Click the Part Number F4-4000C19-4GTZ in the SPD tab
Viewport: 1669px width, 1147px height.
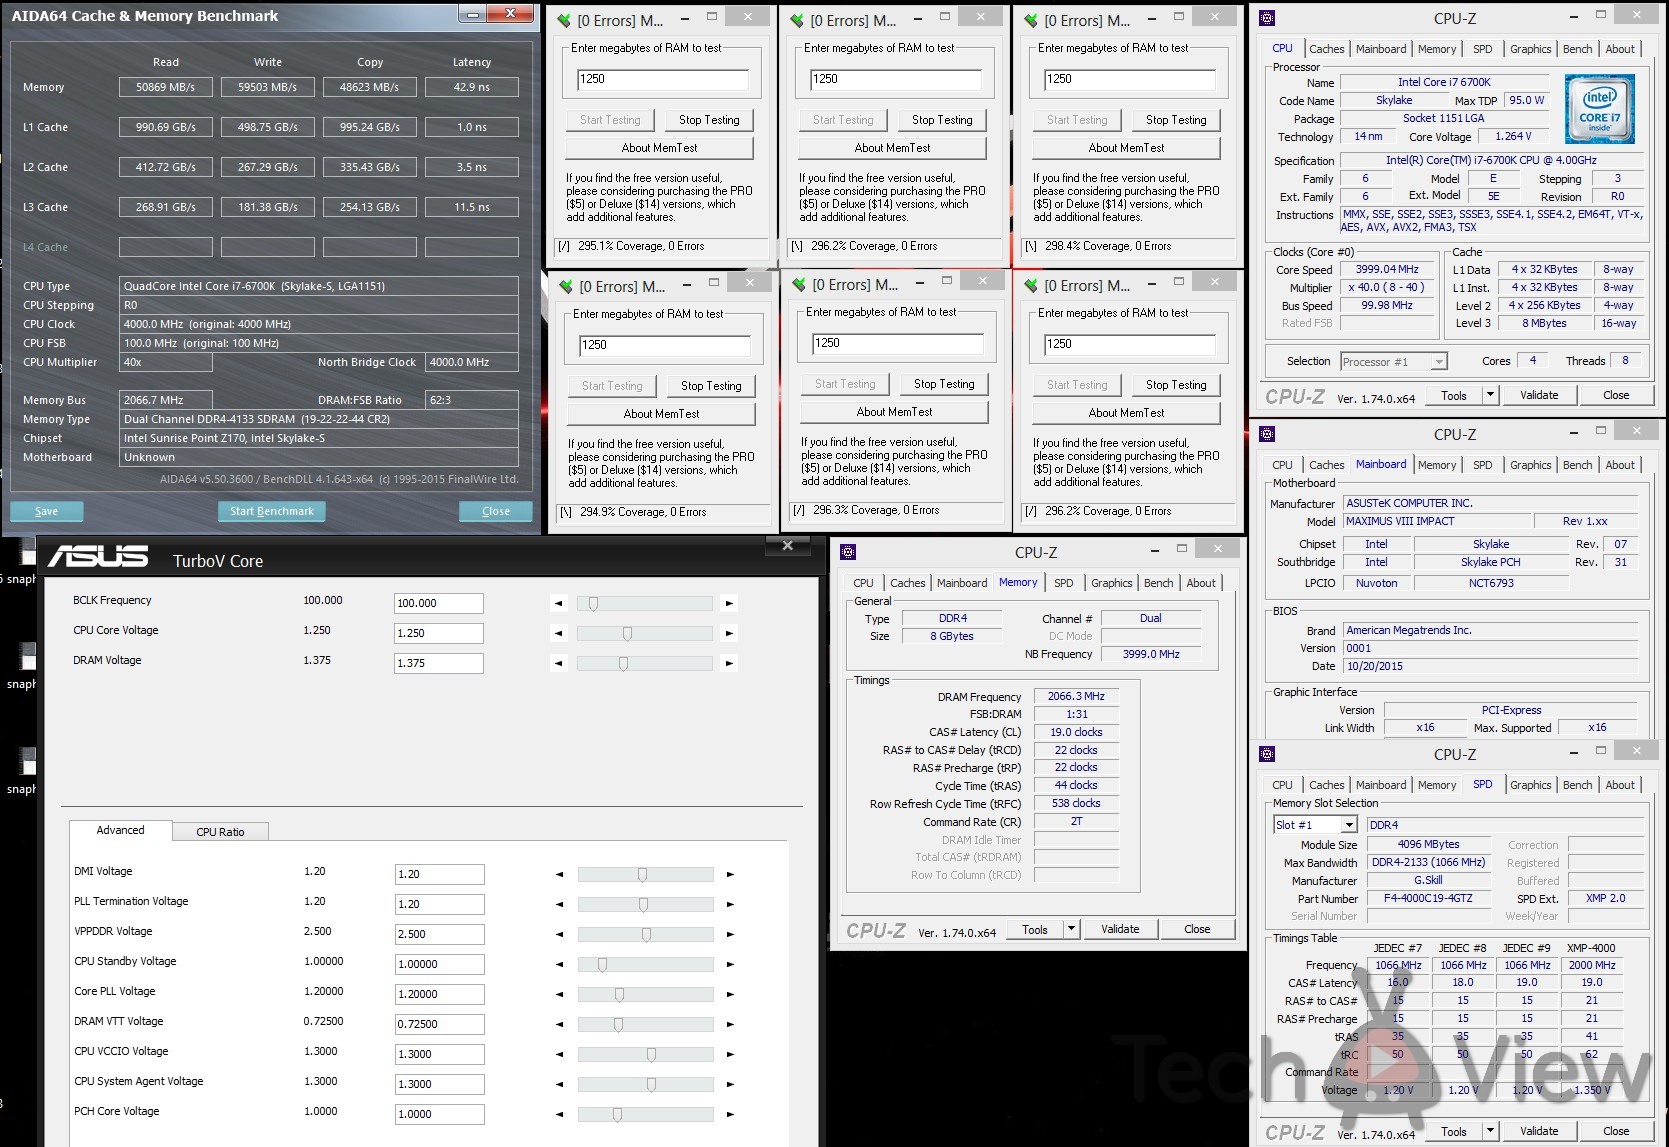[x=1428, y=898]
